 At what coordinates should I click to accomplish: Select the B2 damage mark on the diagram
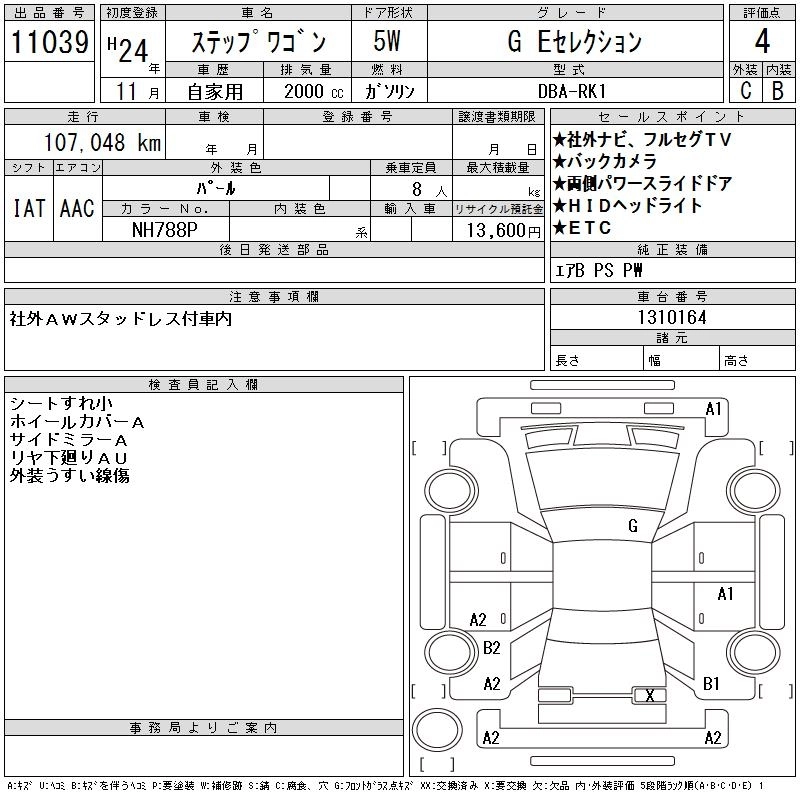point(491,648)
